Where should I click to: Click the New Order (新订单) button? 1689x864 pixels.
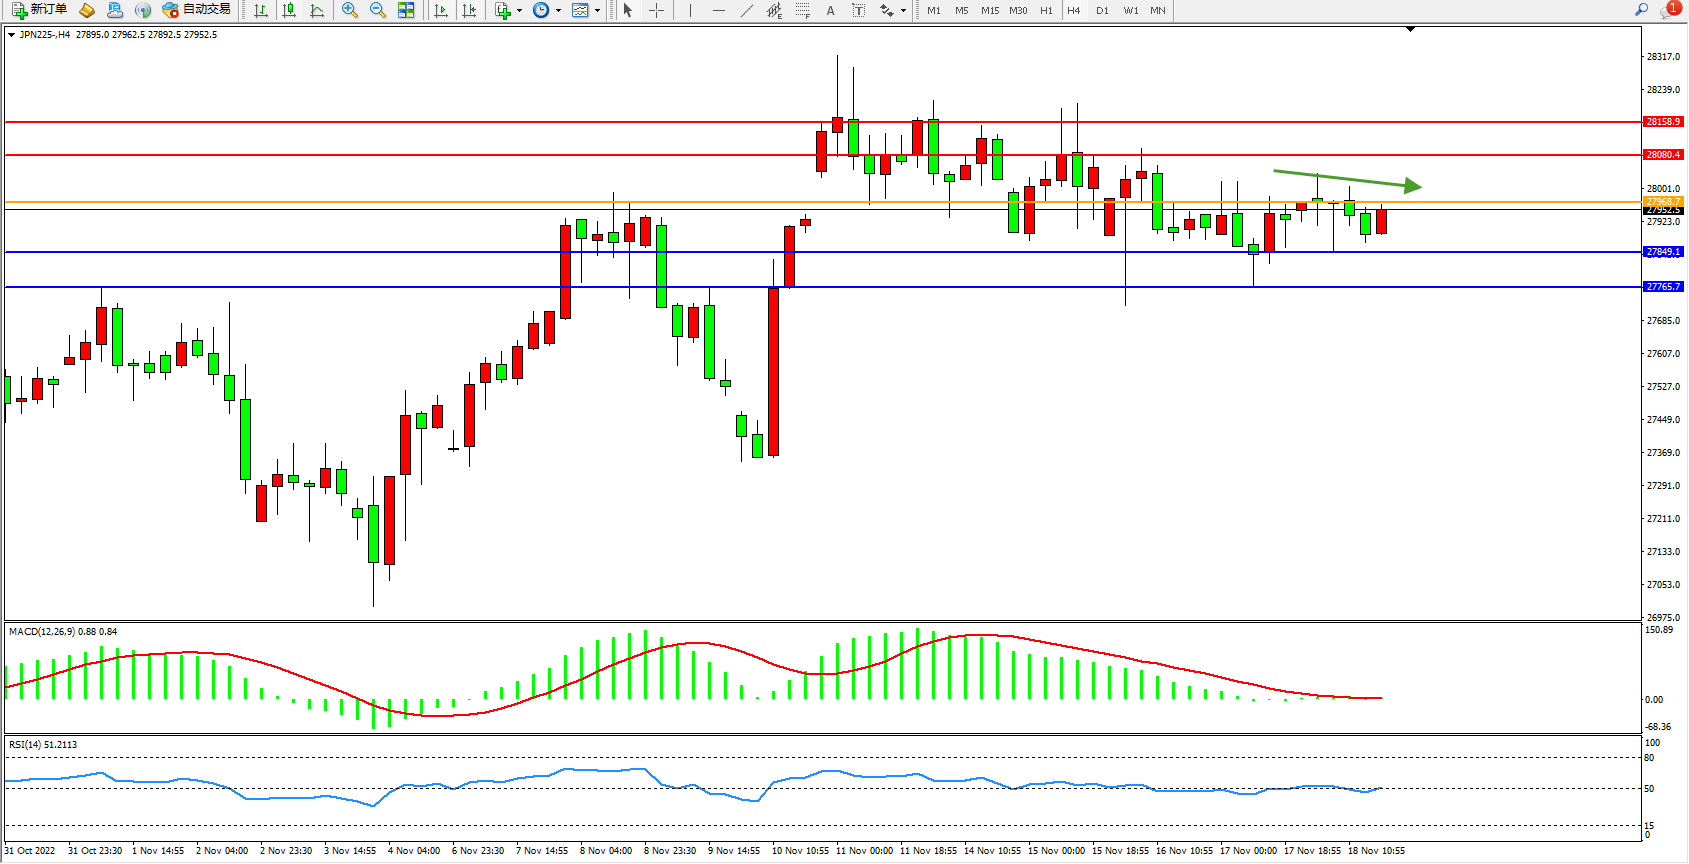point(40,10)
